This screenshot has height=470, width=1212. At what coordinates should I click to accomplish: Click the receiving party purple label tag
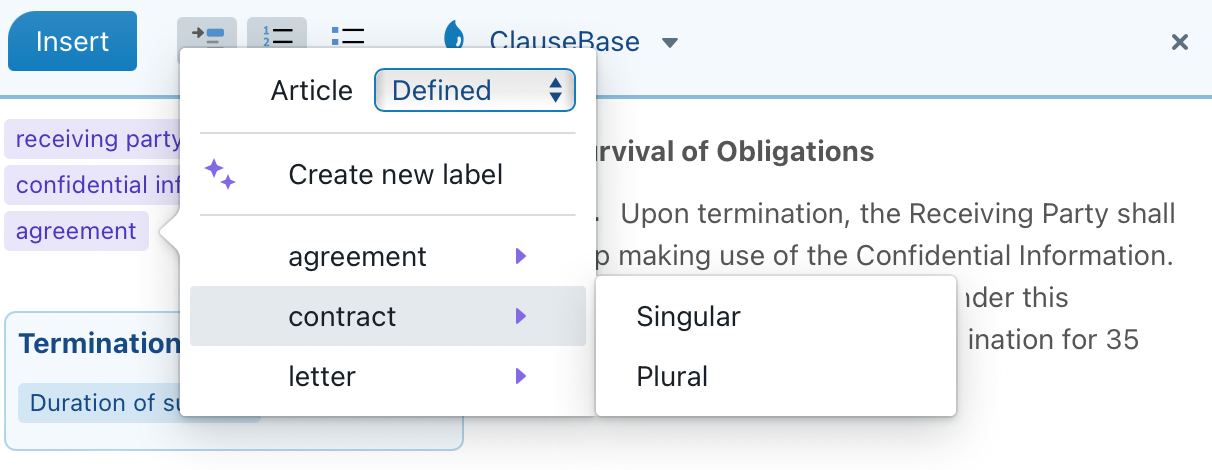click(x=93, y=139)
